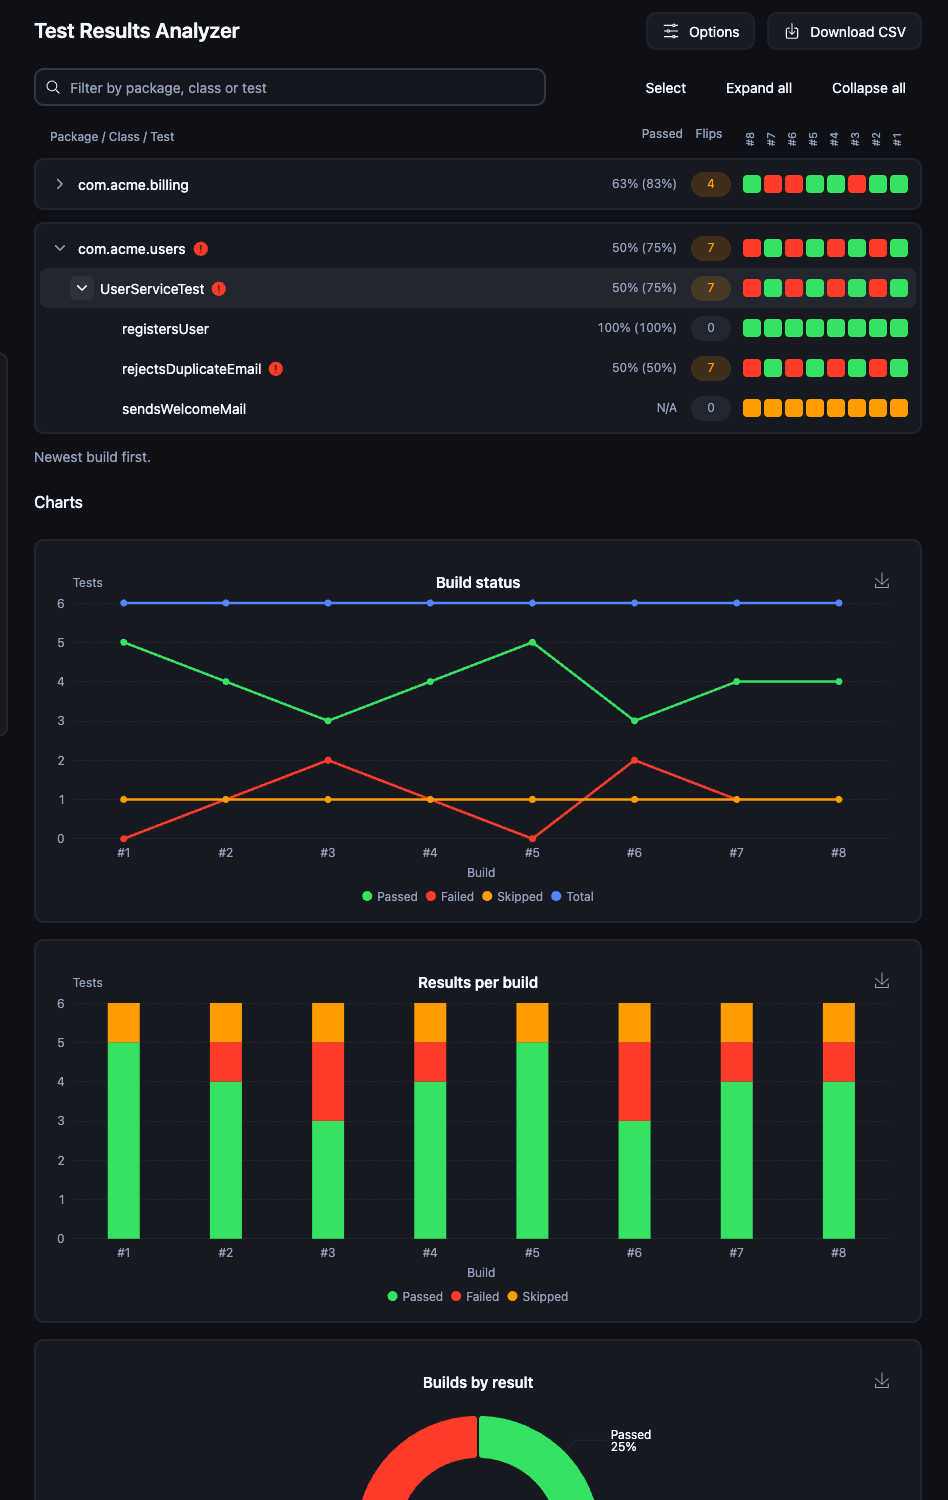
Task: Expand the com.acme.billing package
Action: click(x=60, y=184)
